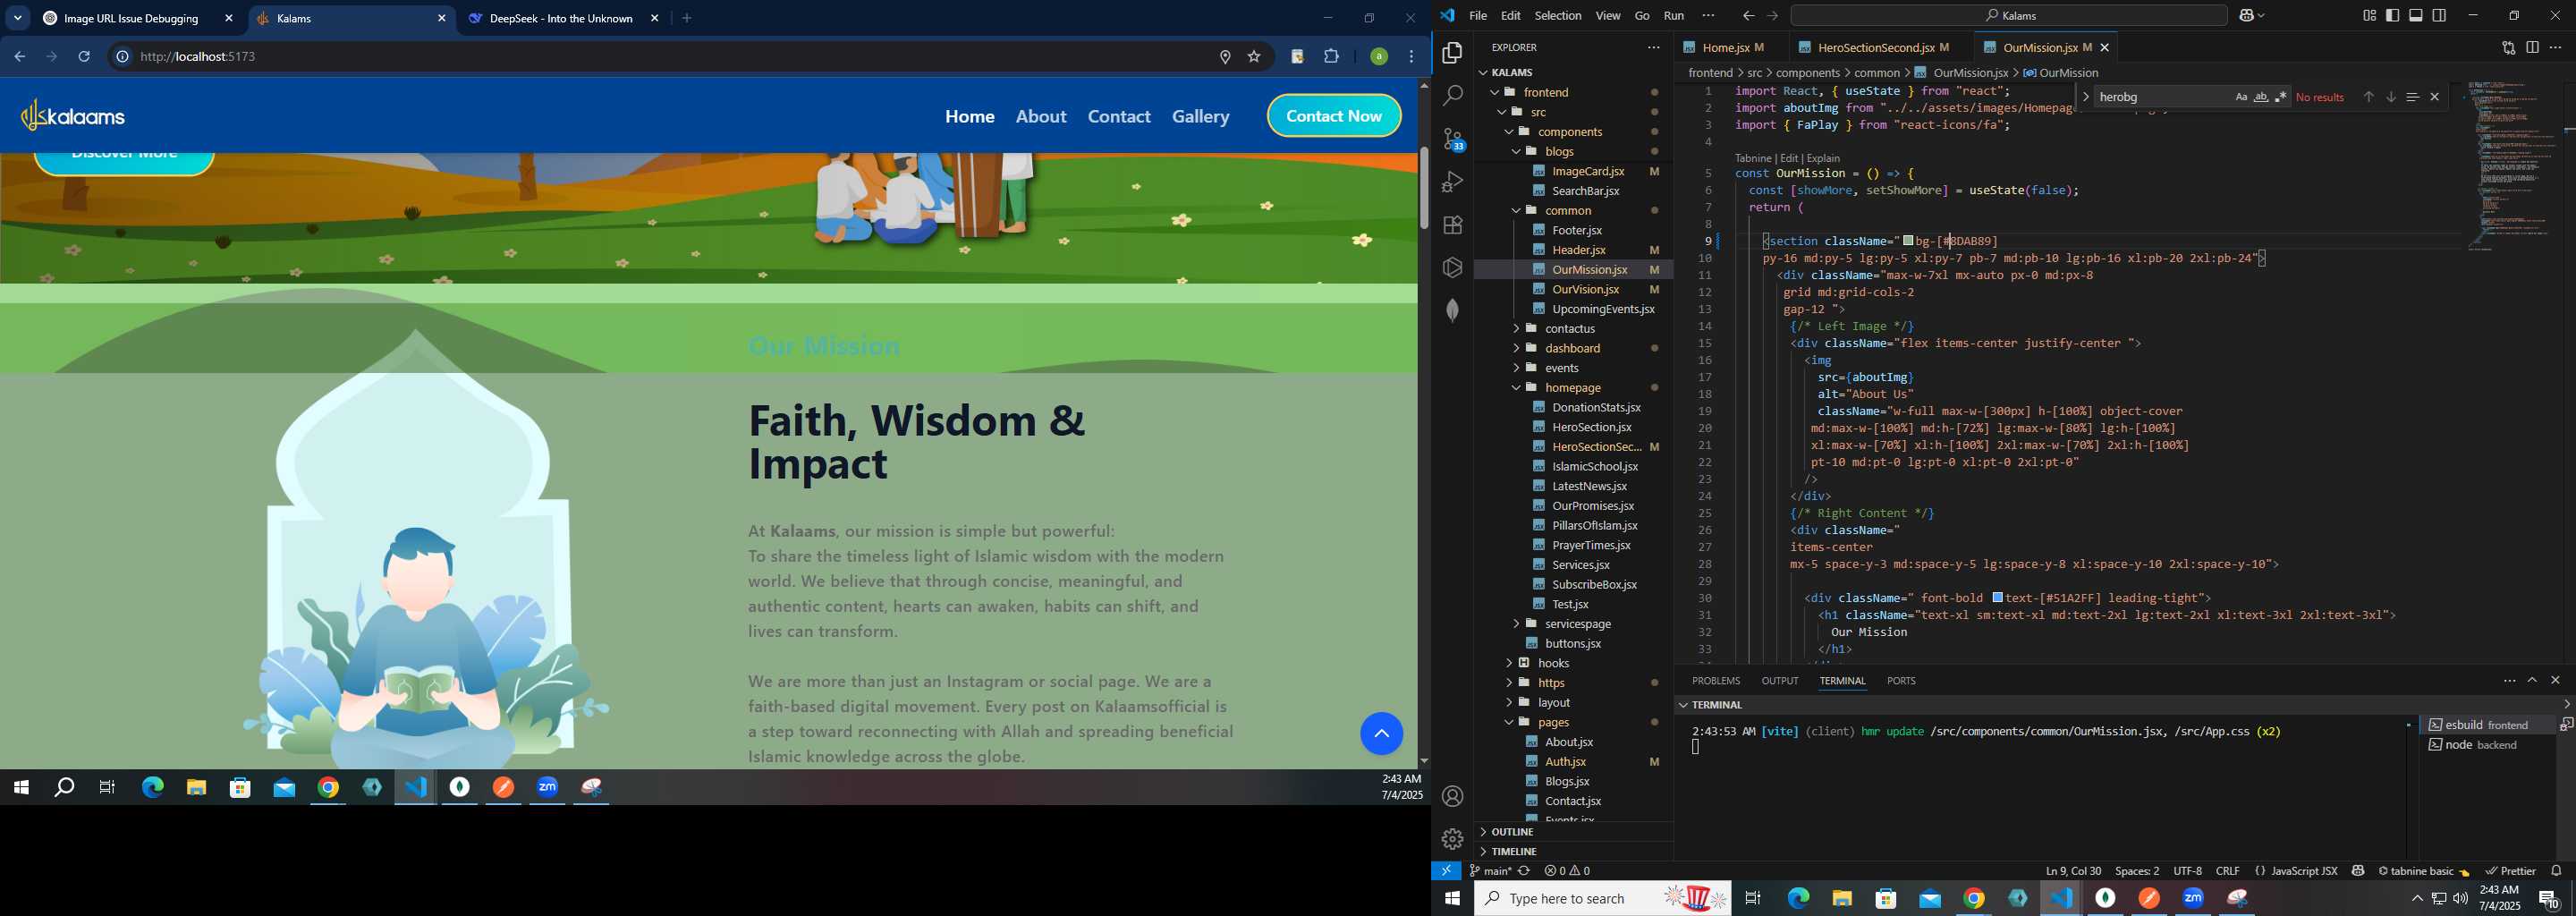Toggle Find in Selection in find widget
This screenshot has height=916, width=2576.
(x=2412, y=97)
